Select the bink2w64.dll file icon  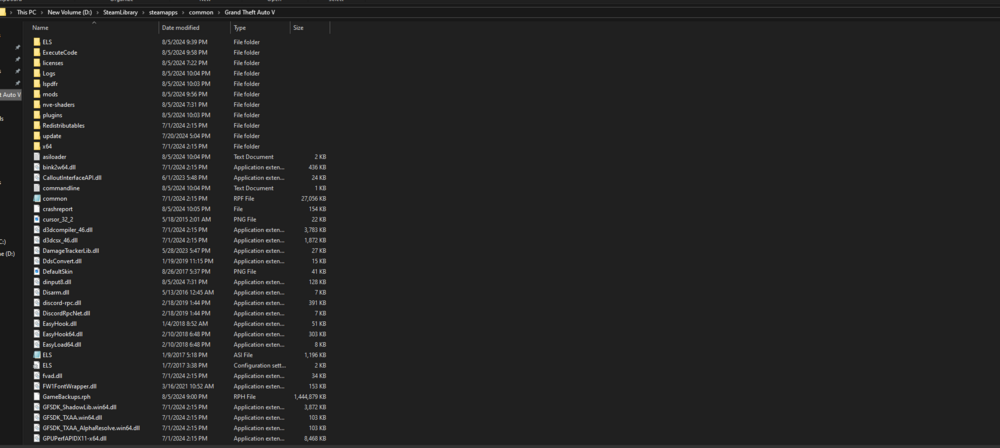pyautogui.click(x=36, y=167)
